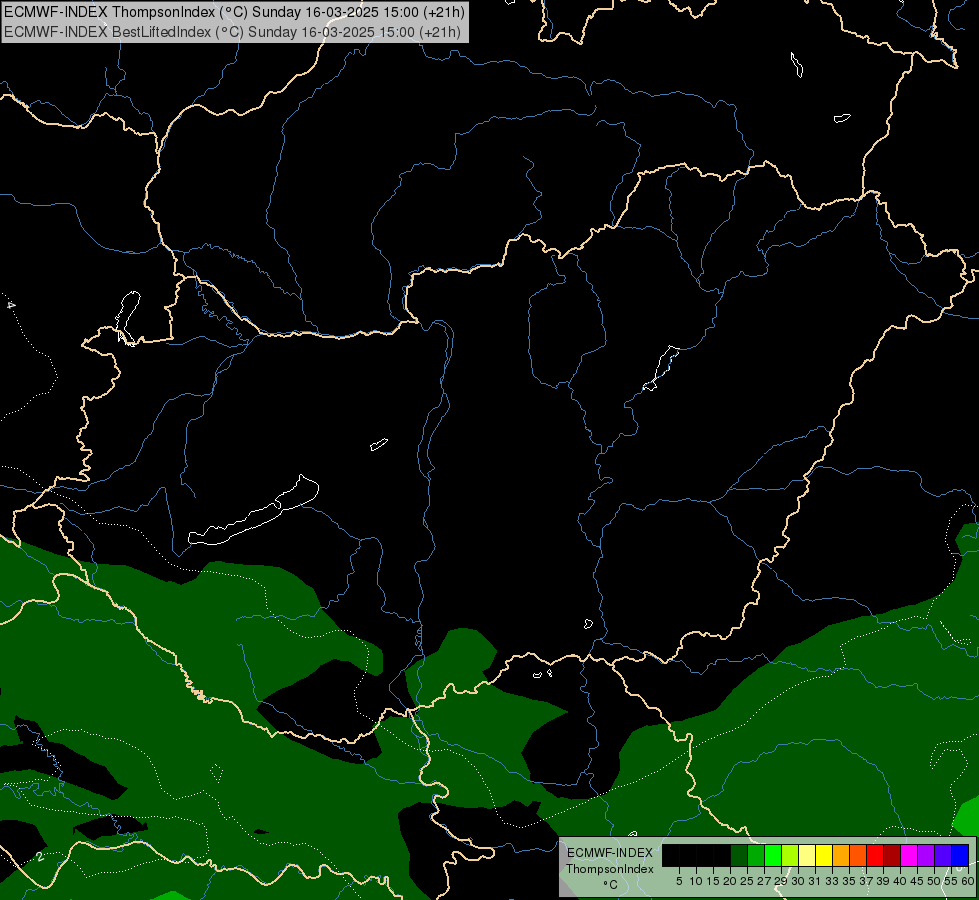Select the magenta 40–45 legend swatch
979x900 pixels.
[x=909, y=855]
